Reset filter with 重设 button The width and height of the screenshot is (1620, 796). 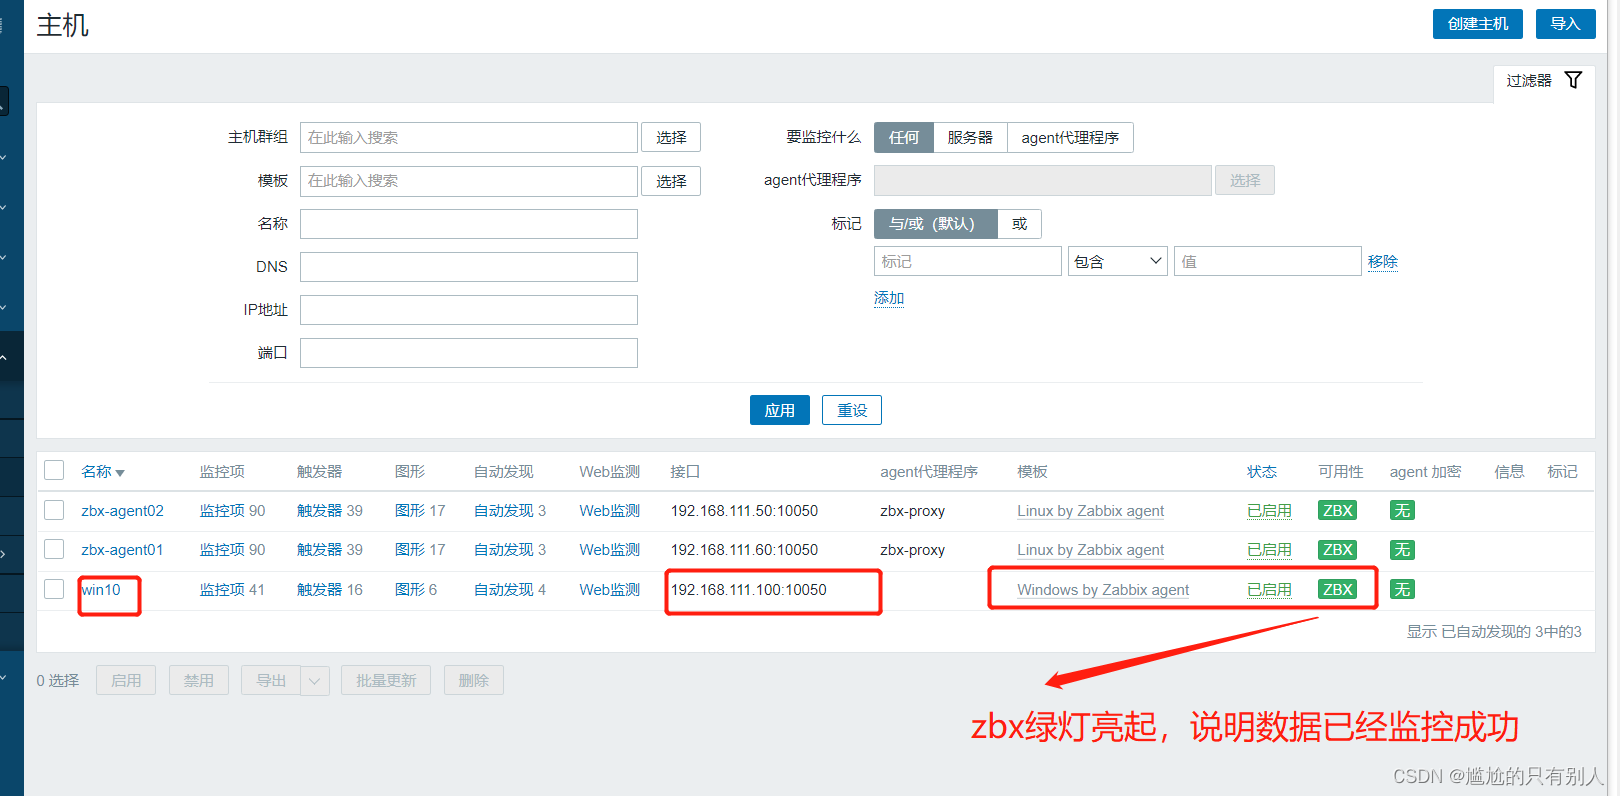(852, 410)
